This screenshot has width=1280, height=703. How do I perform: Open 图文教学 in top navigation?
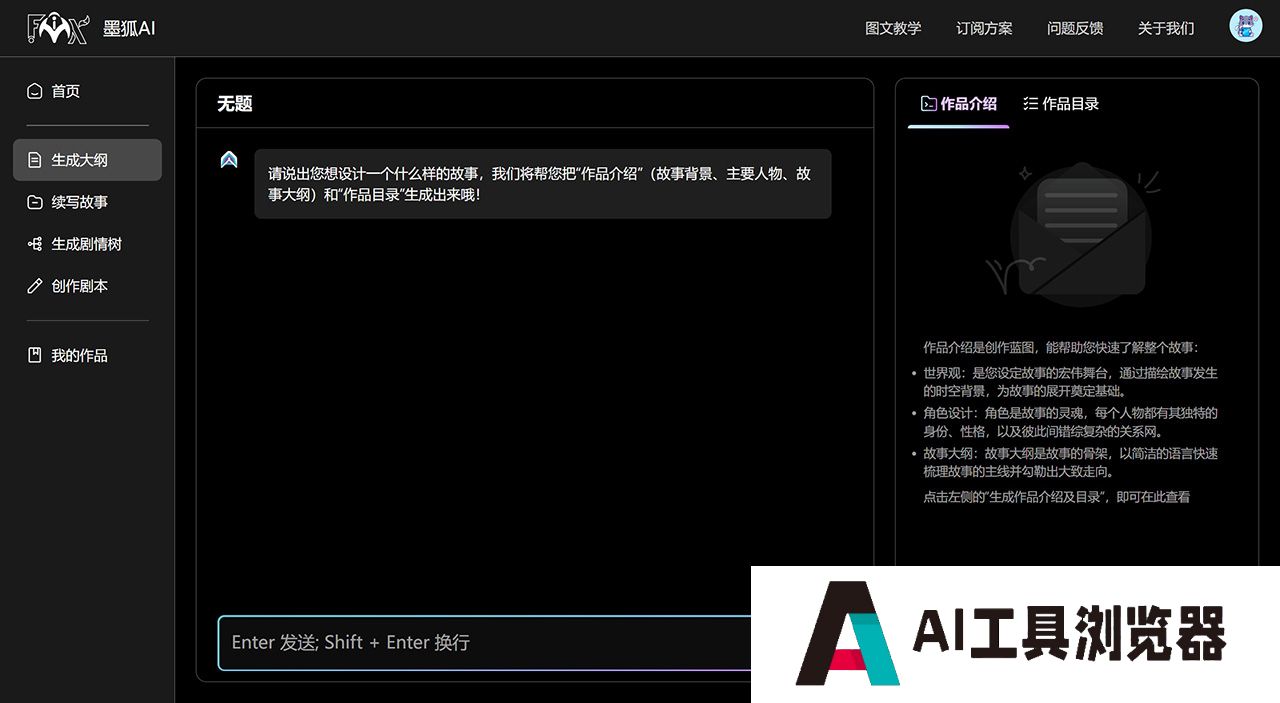coord(893,28)
